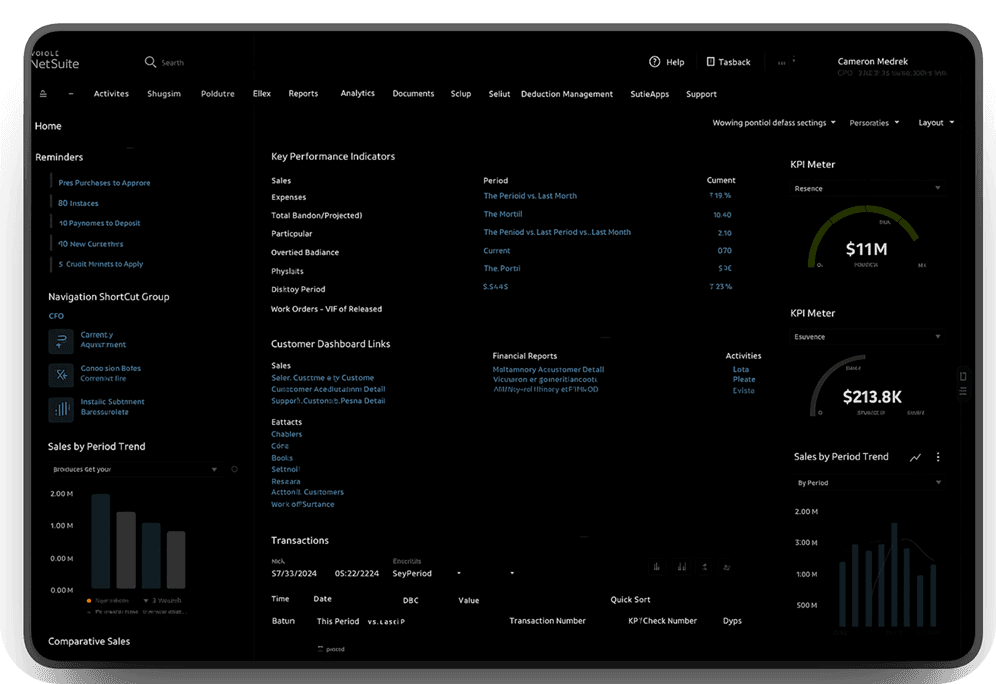
Task: Click the search magnifier icon
Action: (150, 62)
